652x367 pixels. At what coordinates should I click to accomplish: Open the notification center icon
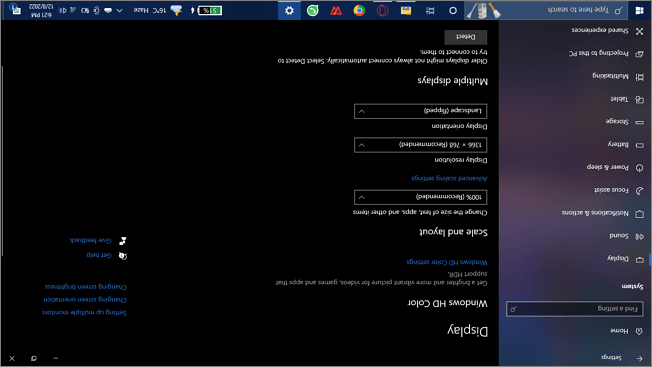coord(16,9)
